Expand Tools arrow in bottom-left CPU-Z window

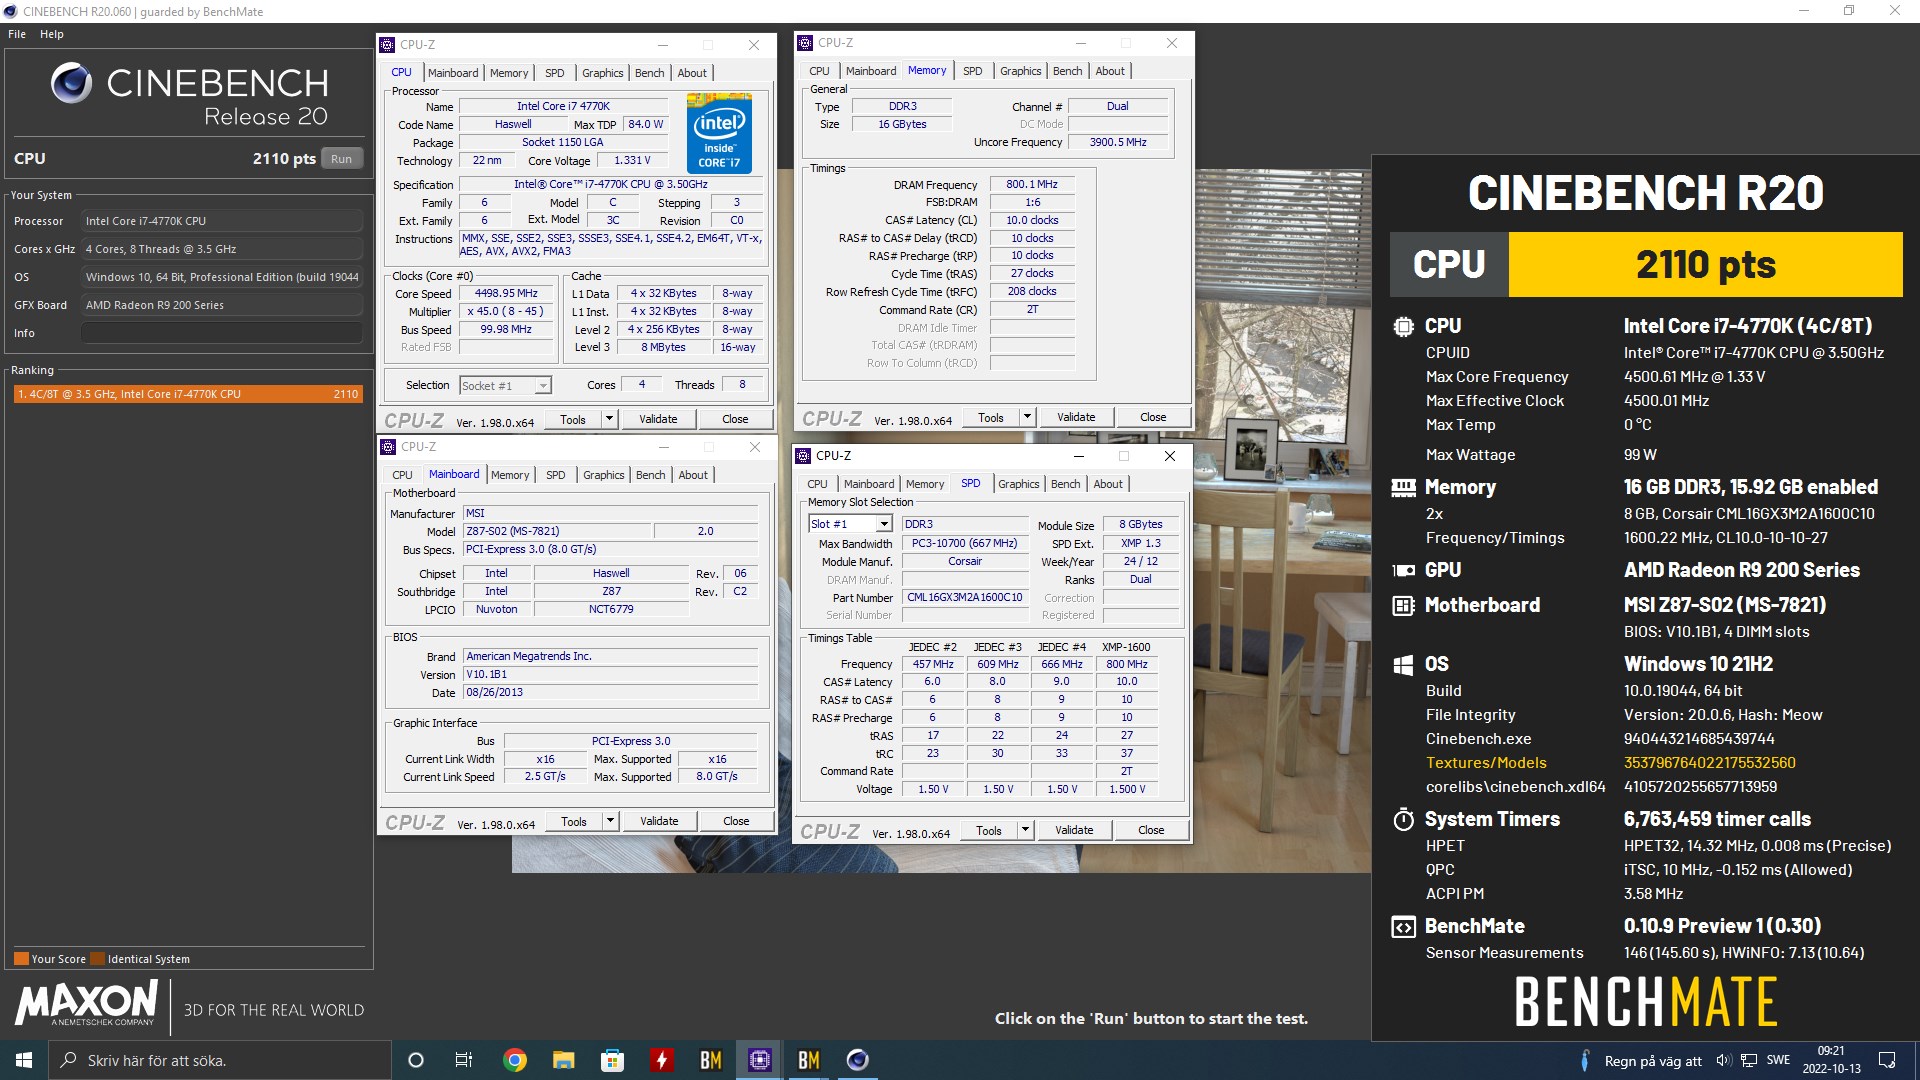(610, 821)
